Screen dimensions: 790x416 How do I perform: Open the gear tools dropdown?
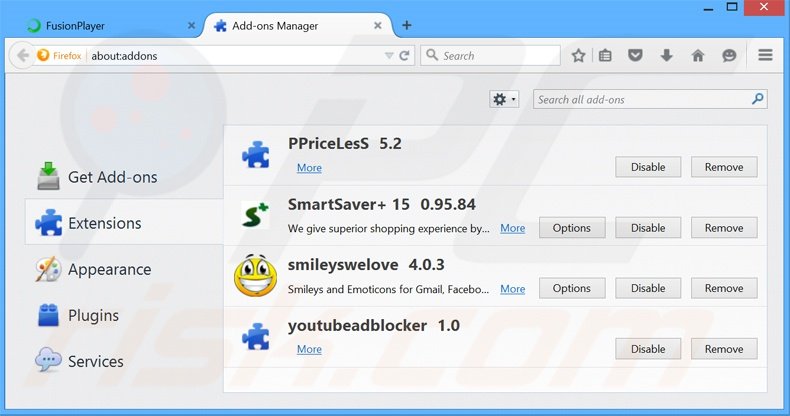pyautogui.click(x=503, y=99)
